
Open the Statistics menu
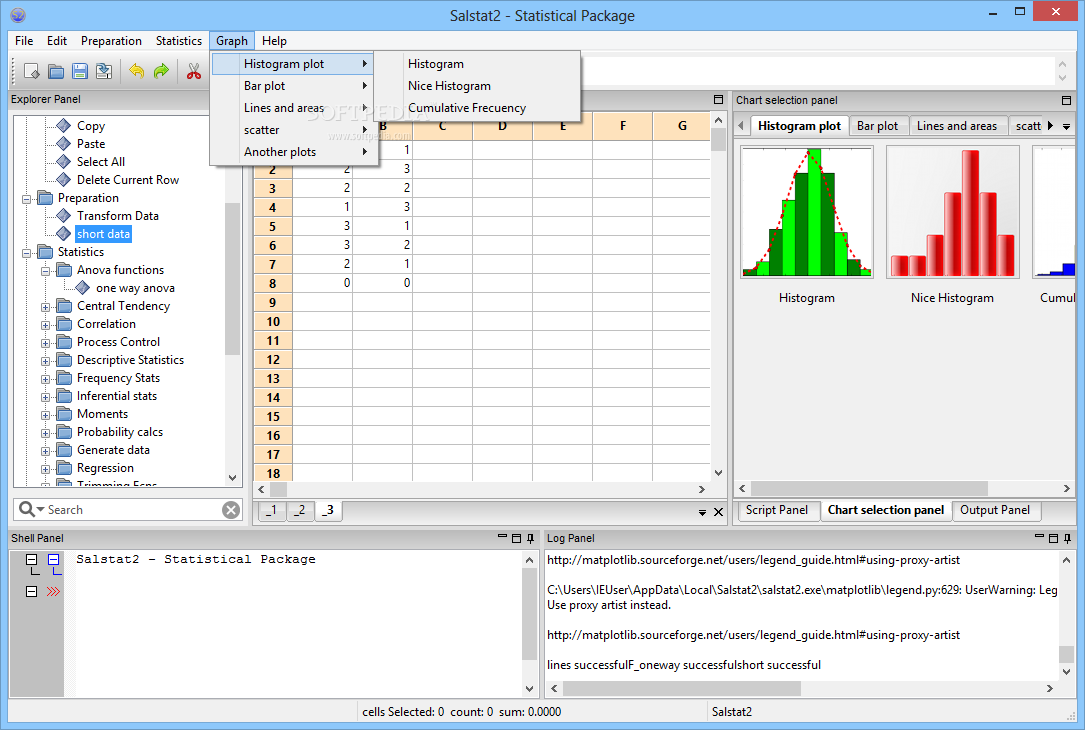tap(179, 41)
